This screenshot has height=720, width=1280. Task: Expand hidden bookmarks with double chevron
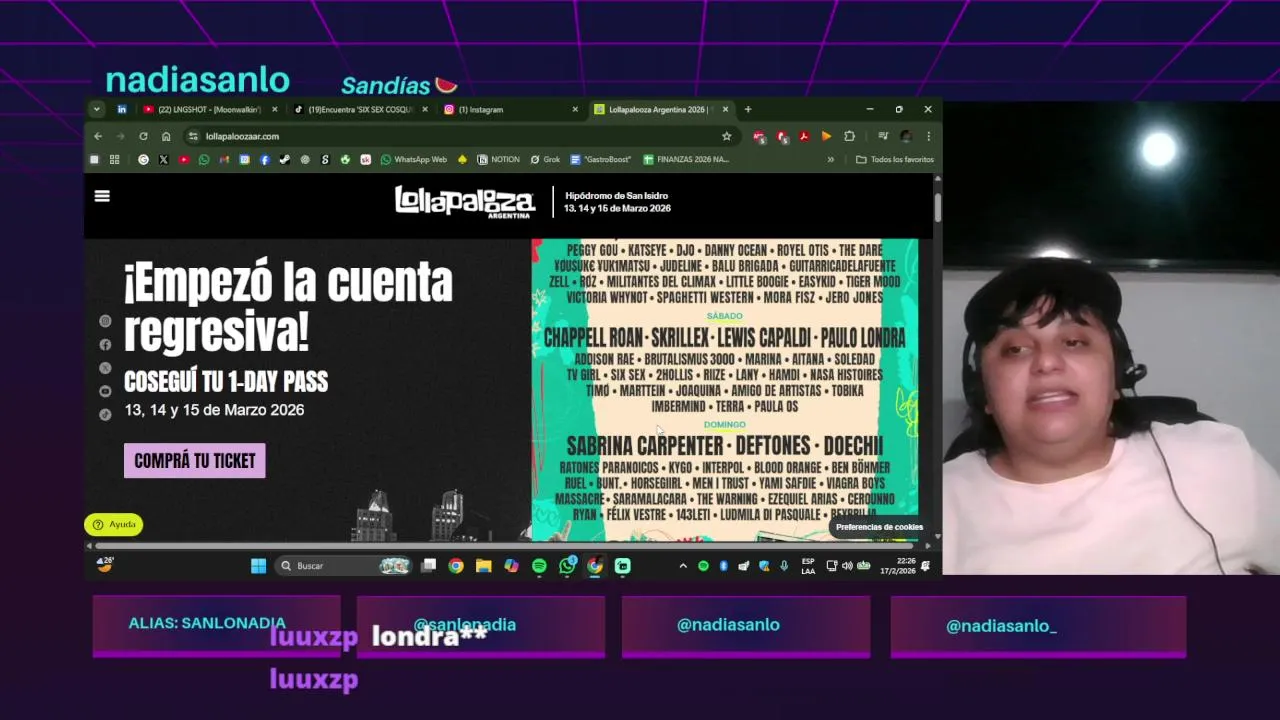tap(830, 159)
